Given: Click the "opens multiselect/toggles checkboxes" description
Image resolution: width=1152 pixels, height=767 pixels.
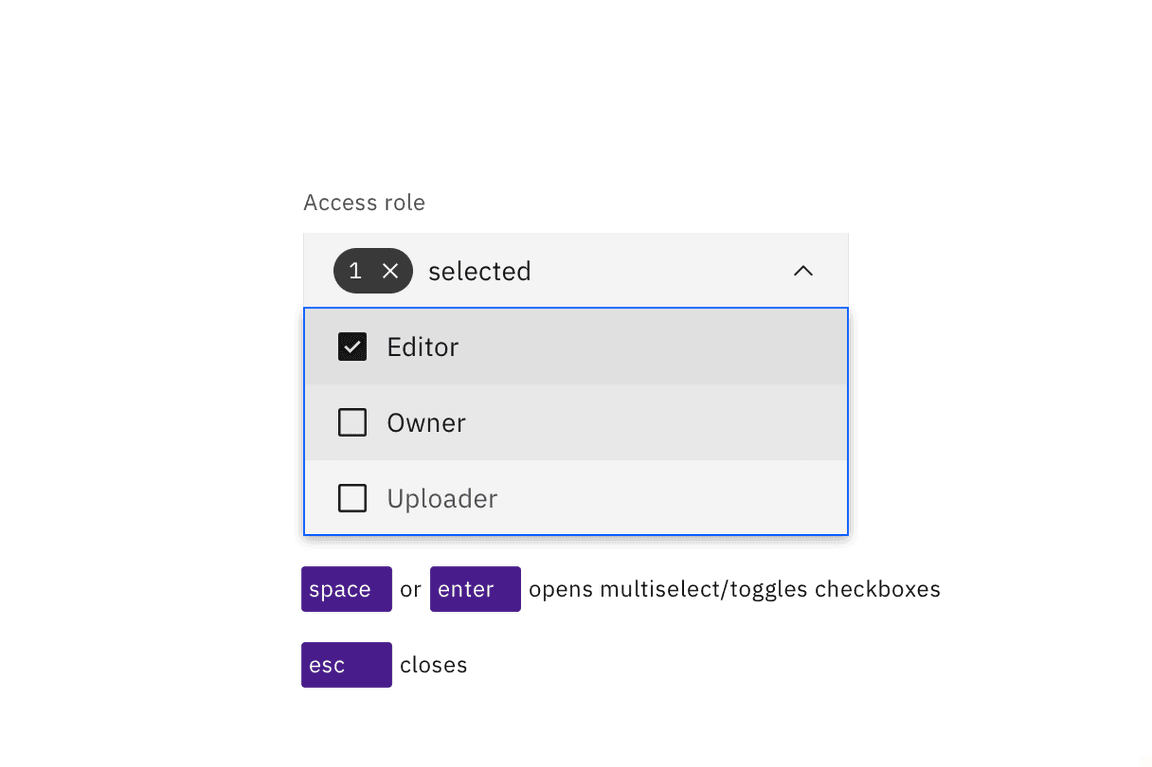Looking at the screenshot, I should coord(734,589).
